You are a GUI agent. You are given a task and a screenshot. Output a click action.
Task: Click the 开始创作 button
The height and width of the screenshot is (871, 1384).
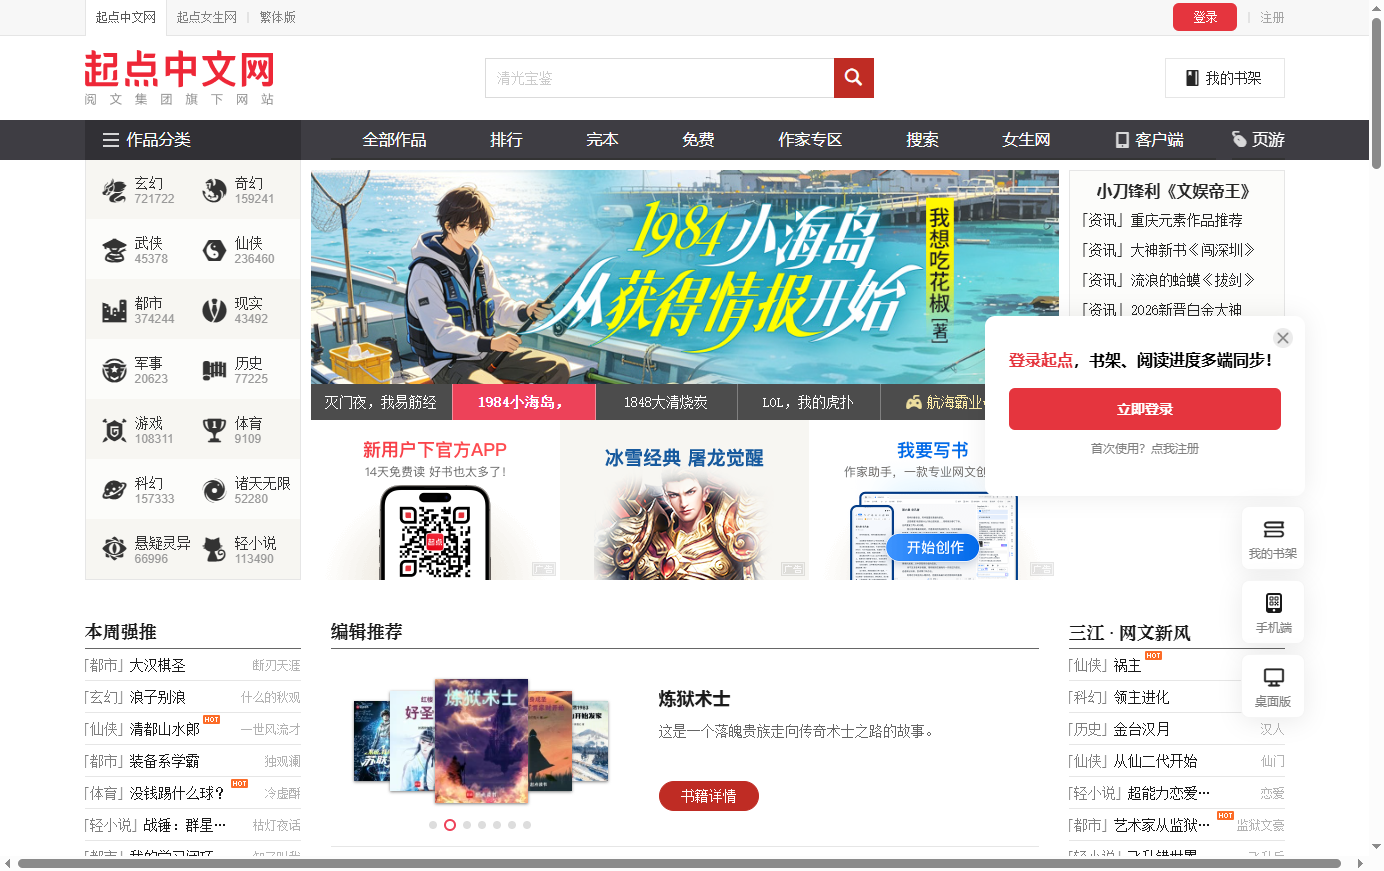tap(934, 547)
